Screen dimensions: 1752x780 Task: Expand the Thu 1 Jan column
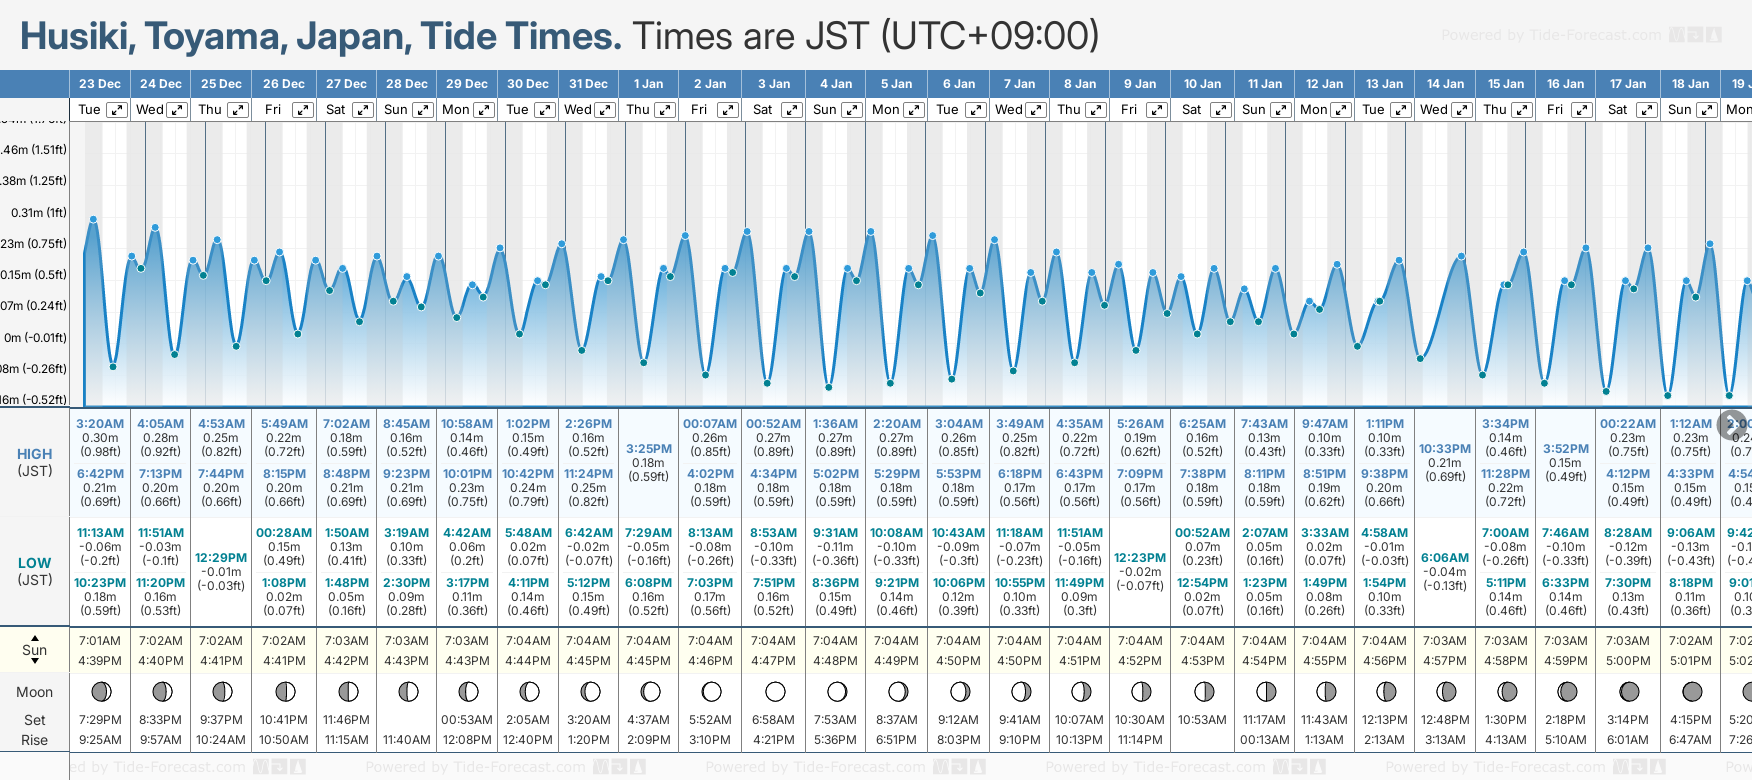pos(665,110)
